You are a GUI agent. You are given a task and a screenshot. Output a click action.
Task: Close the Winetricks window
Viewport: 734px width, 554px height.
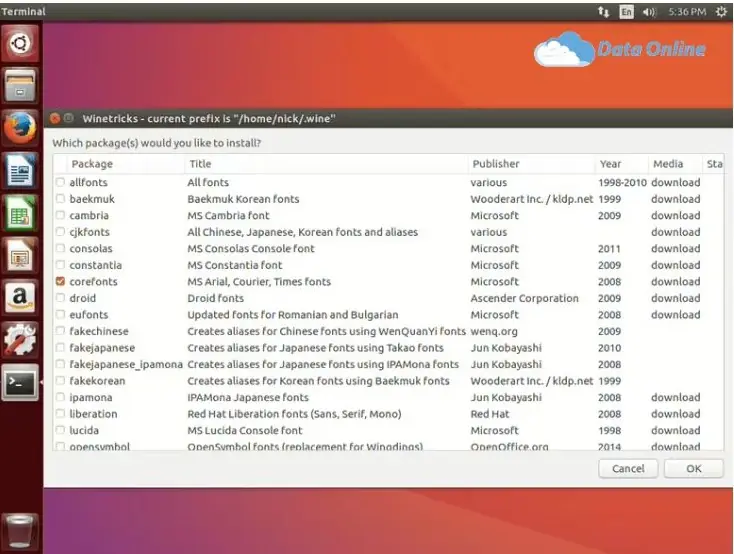coord(55,118)
